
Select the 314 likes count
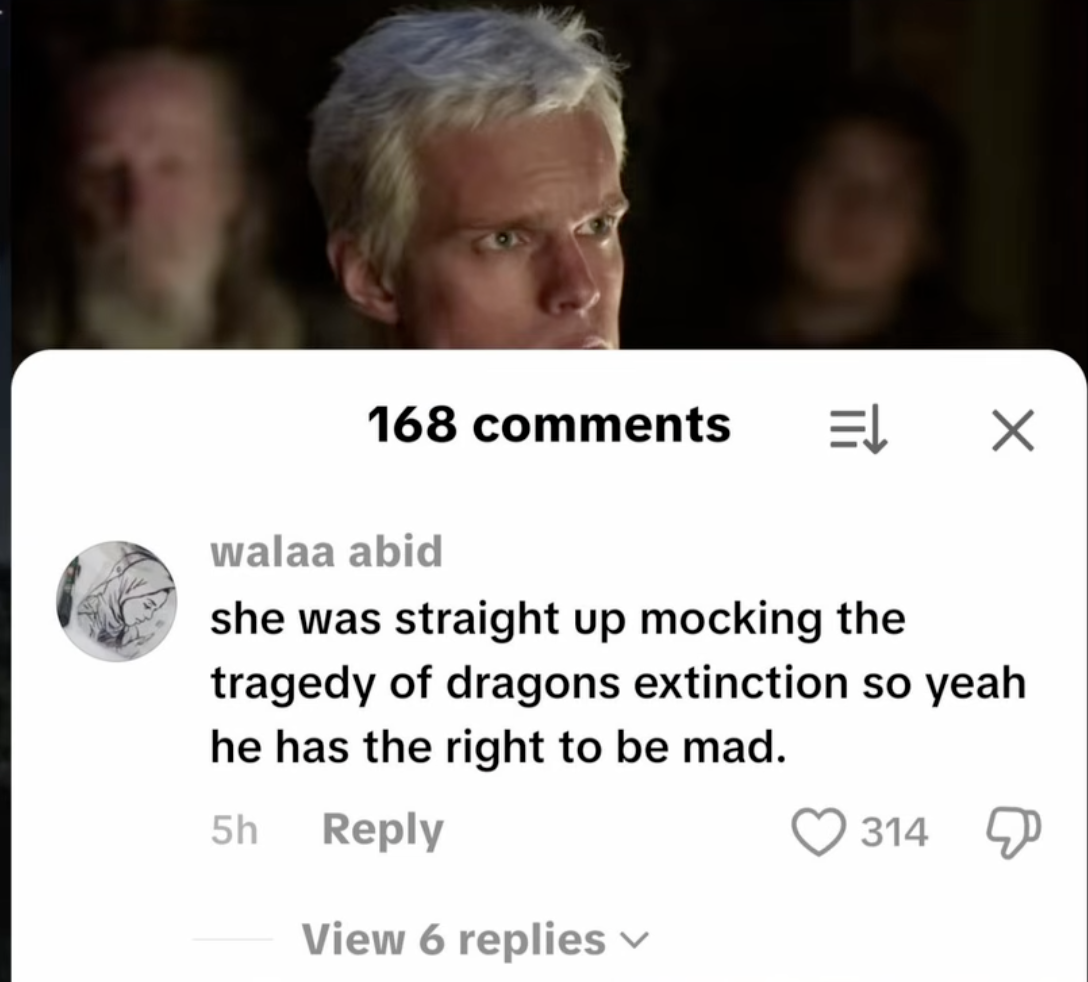894,831
